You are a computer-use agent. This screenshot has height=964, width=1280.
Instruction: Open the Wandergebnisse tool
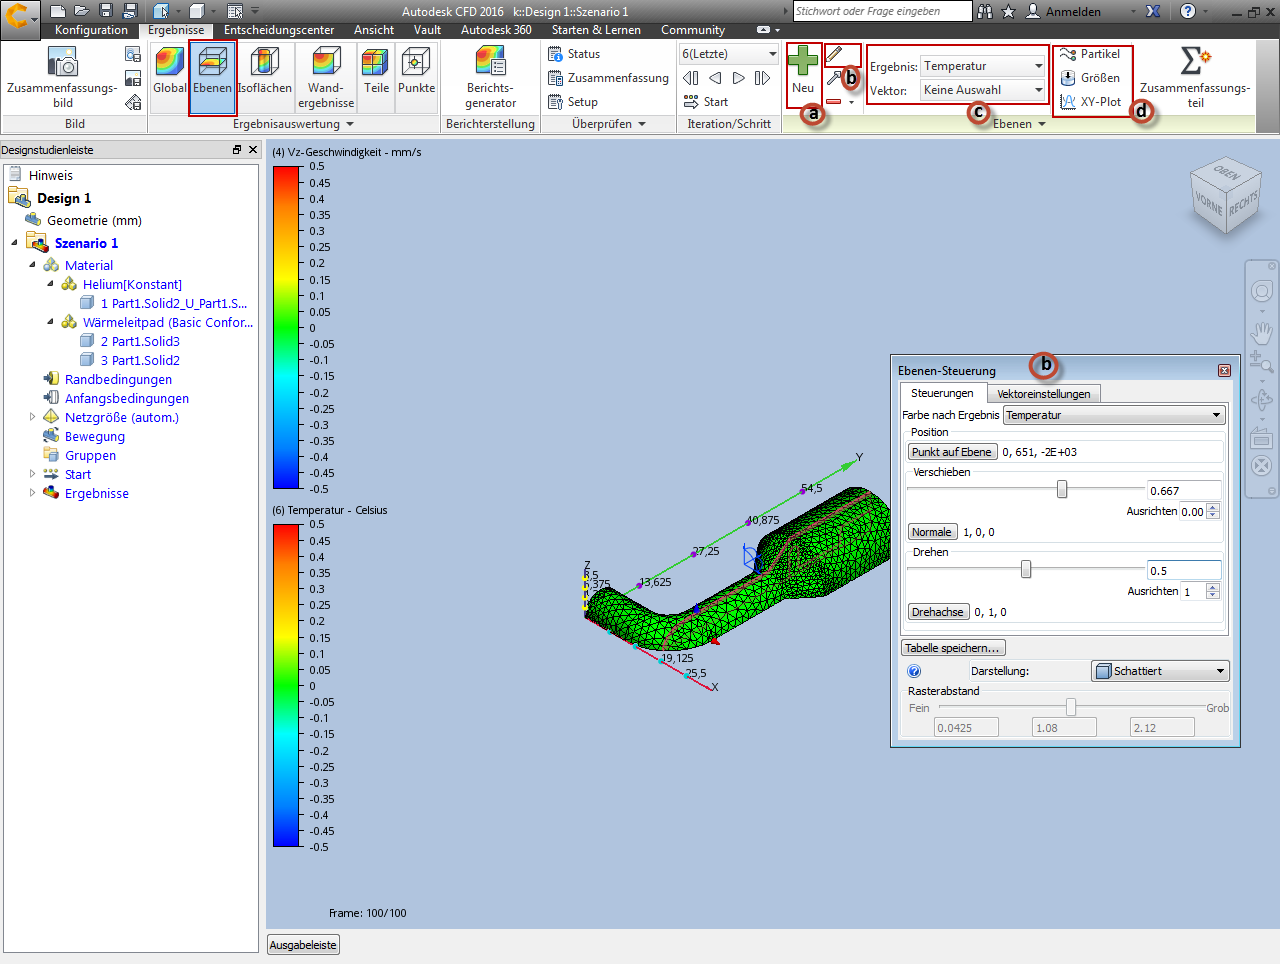[326, 77]
